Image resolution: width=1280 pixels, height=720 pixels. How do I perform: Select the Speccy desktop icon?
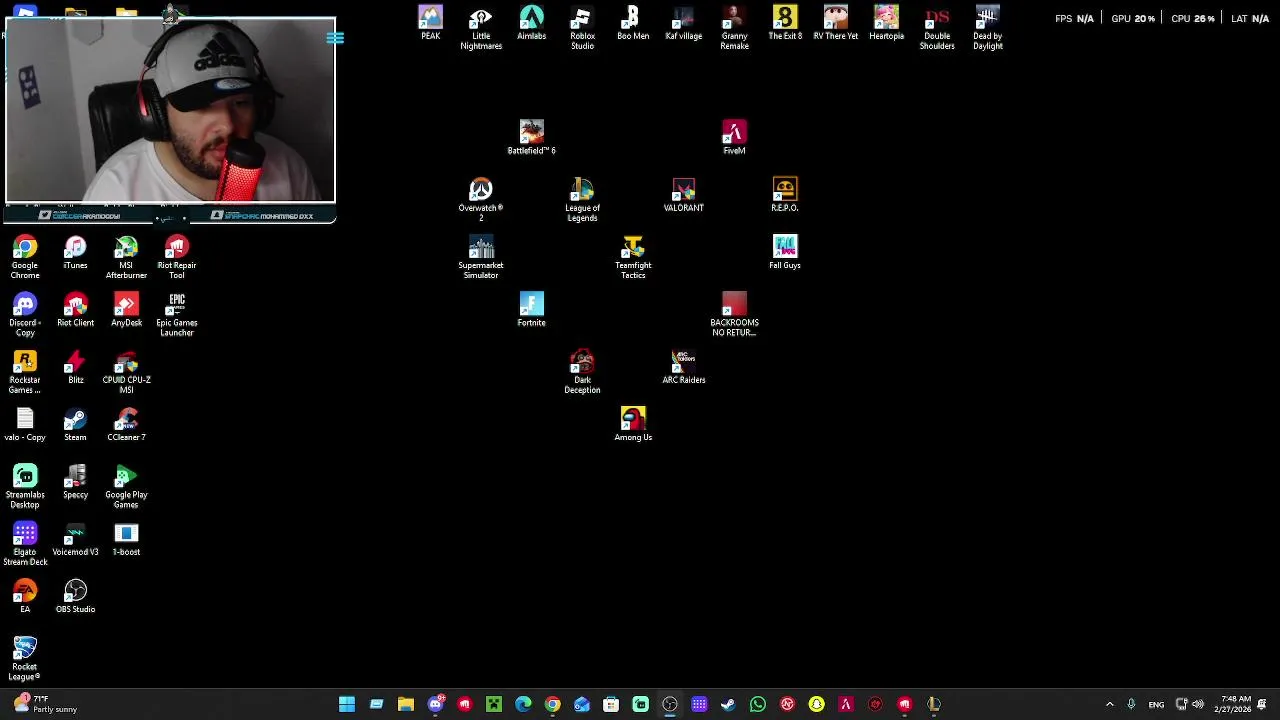[75, 482]
